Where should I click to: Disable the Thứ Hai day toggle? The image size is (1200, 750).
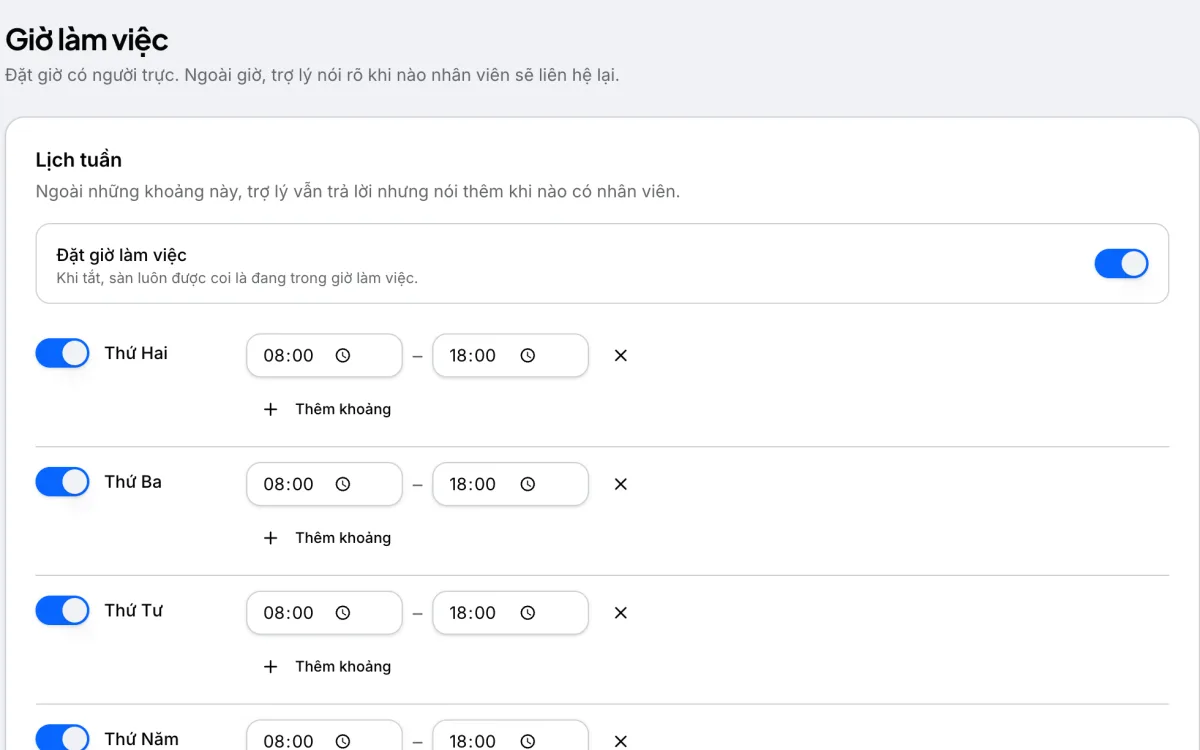point(62,353)
